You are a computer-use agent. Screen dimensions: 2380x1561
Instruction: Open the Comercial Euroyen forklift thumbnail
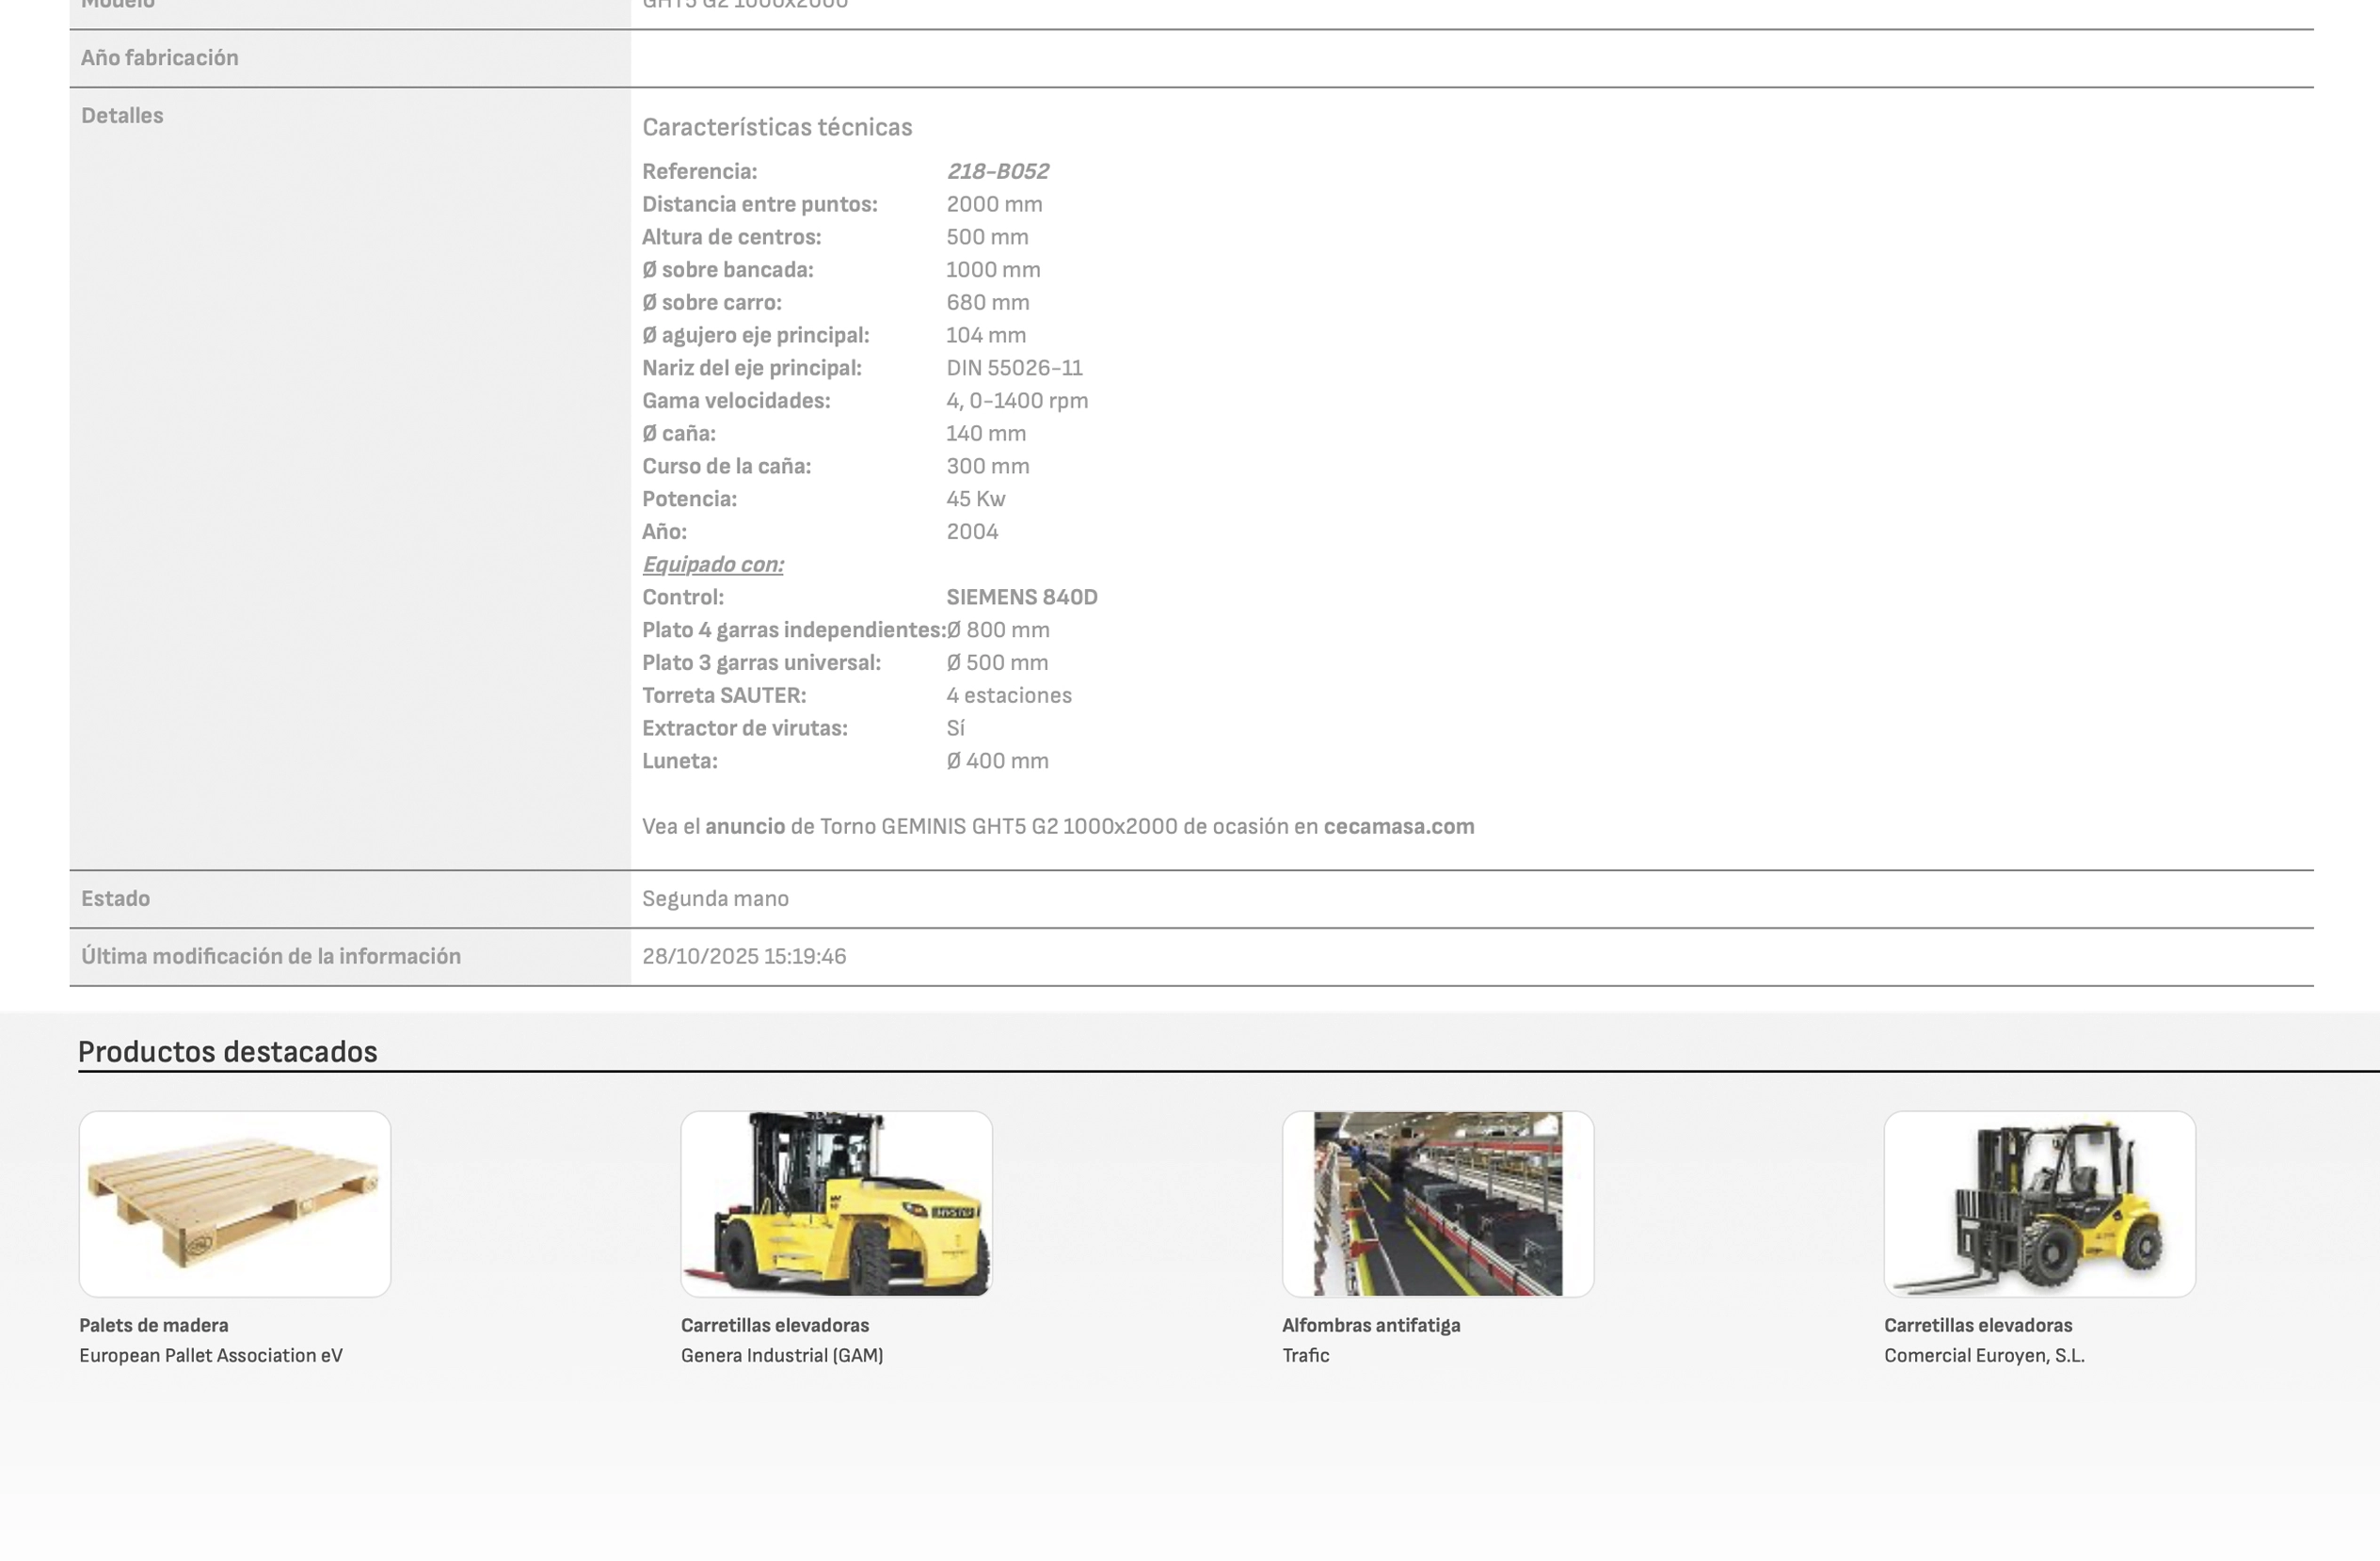pos(2039,1203)
